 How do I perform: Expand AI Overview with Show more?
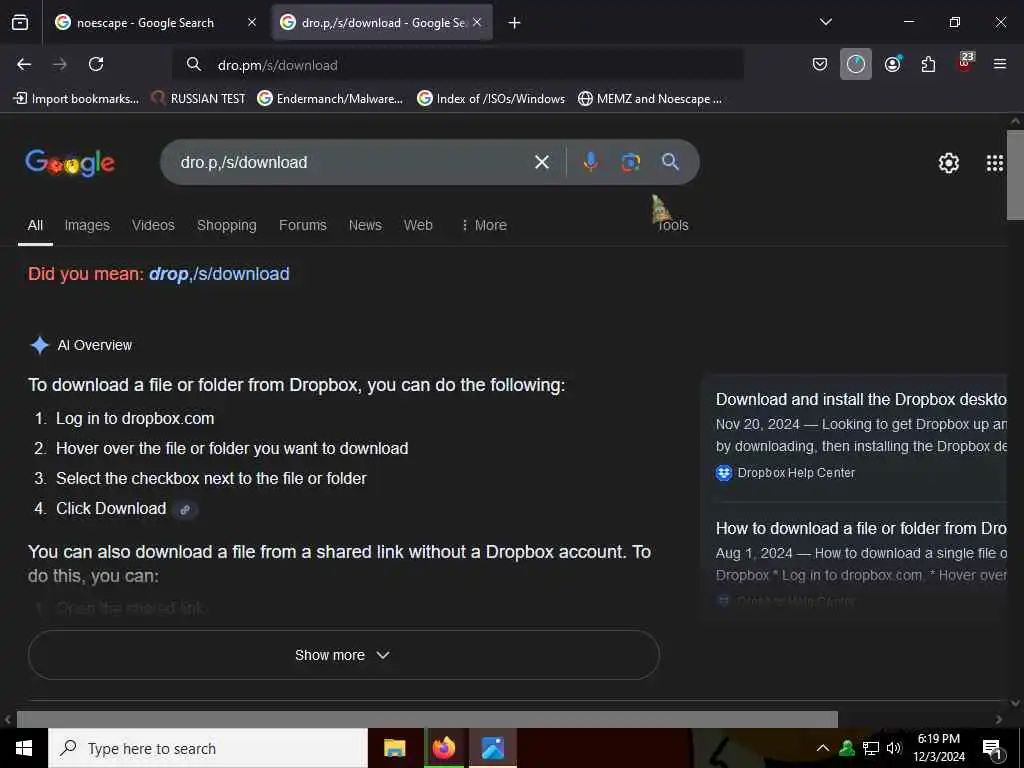coord(344,655)
